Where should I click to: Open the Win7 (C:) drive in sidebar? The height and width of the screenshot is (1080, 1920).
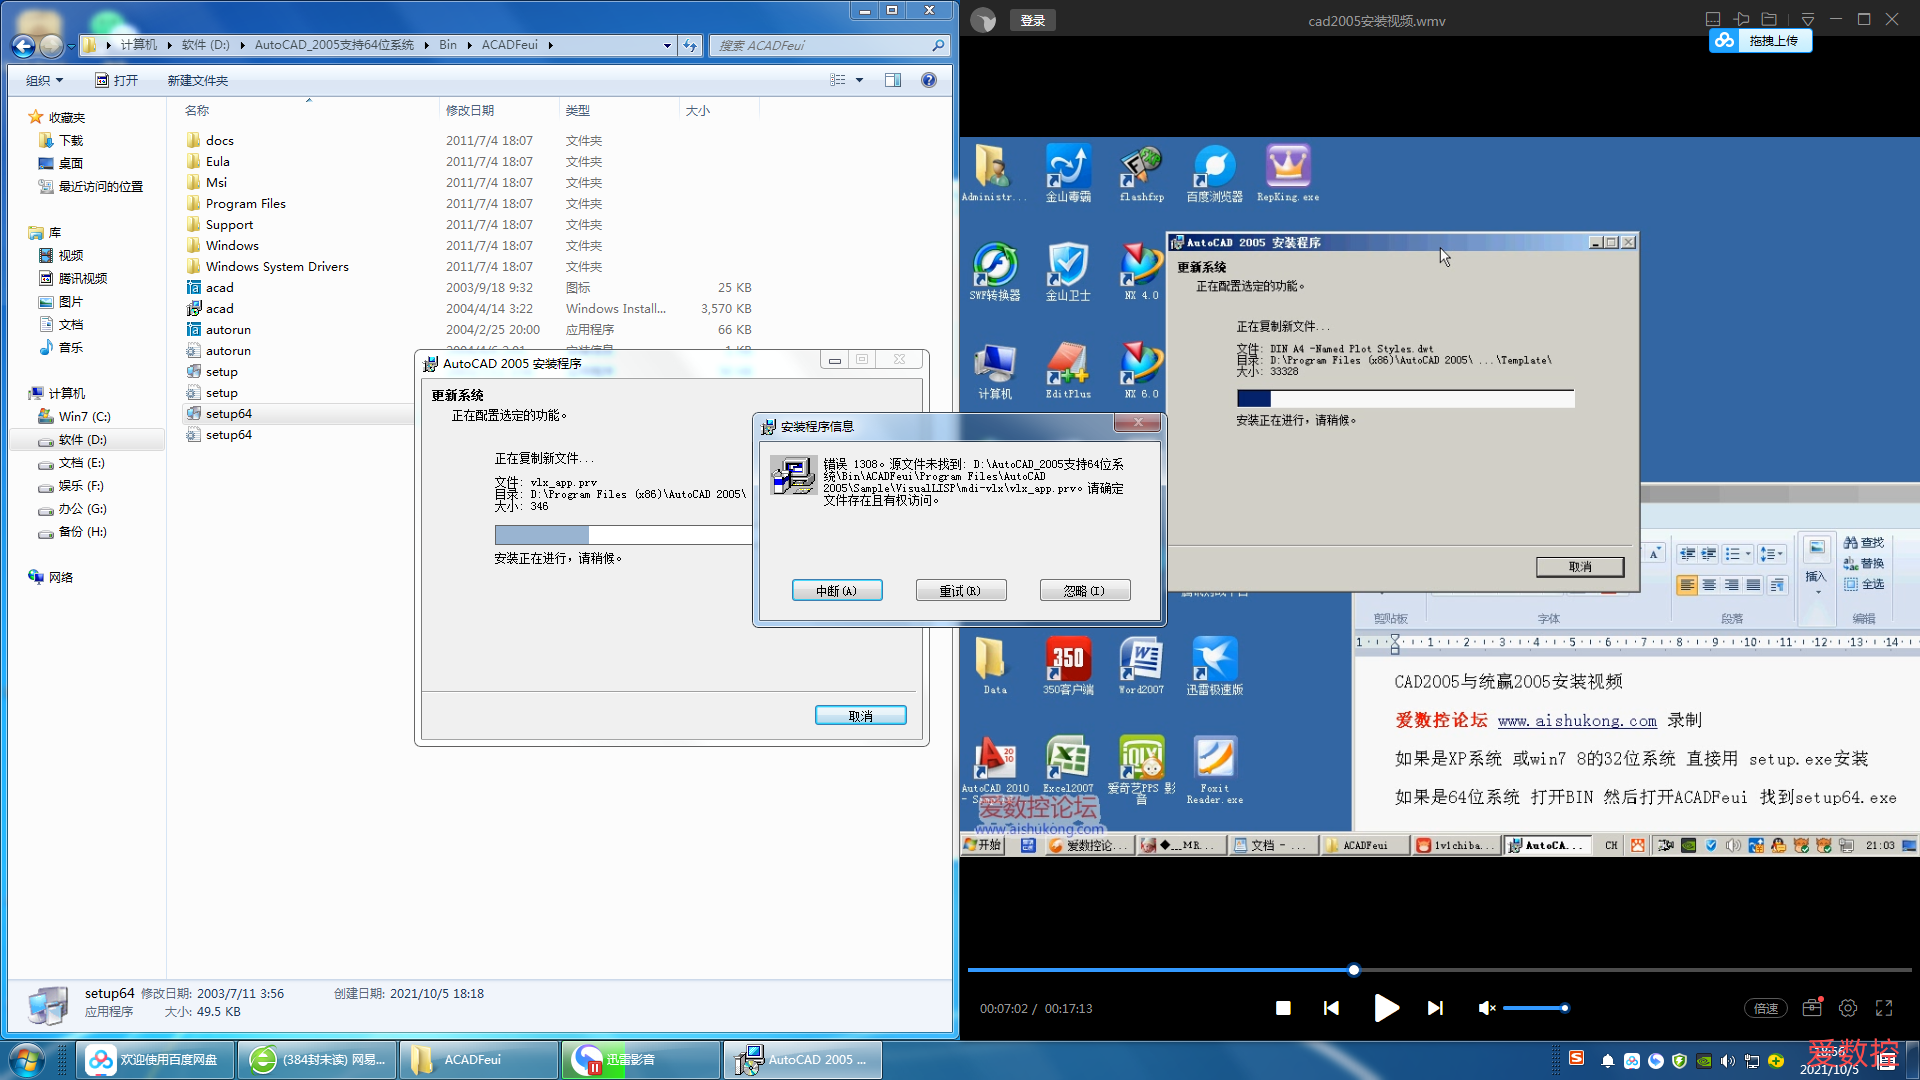[84, 417]
